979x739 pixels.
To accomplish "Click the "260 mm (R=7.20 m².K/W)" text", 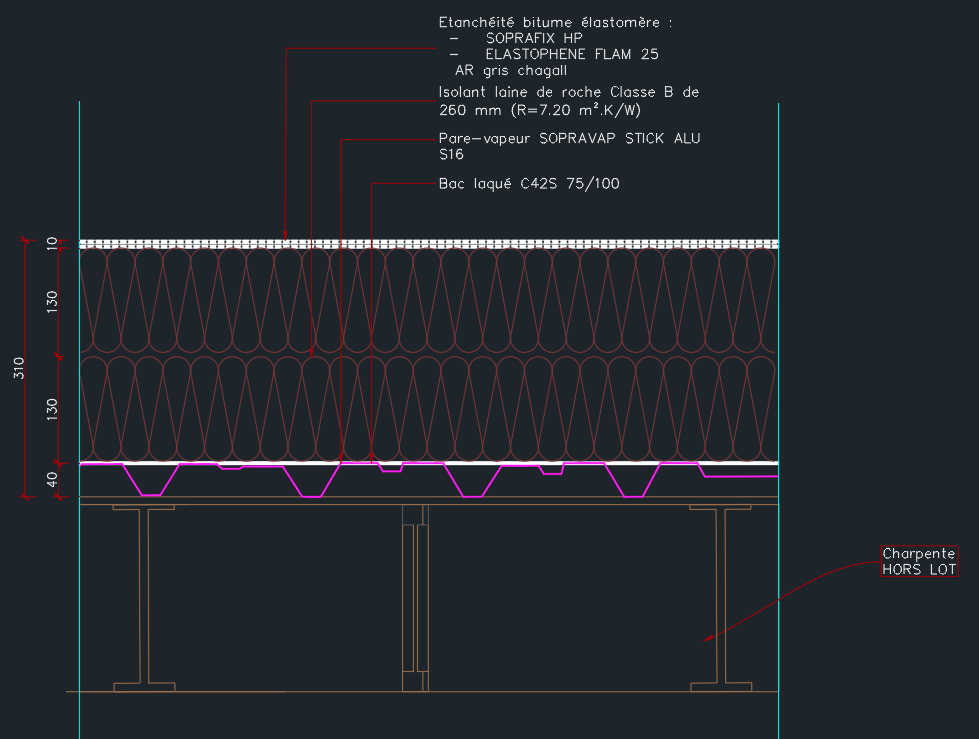I will click(x=539, y=110).
